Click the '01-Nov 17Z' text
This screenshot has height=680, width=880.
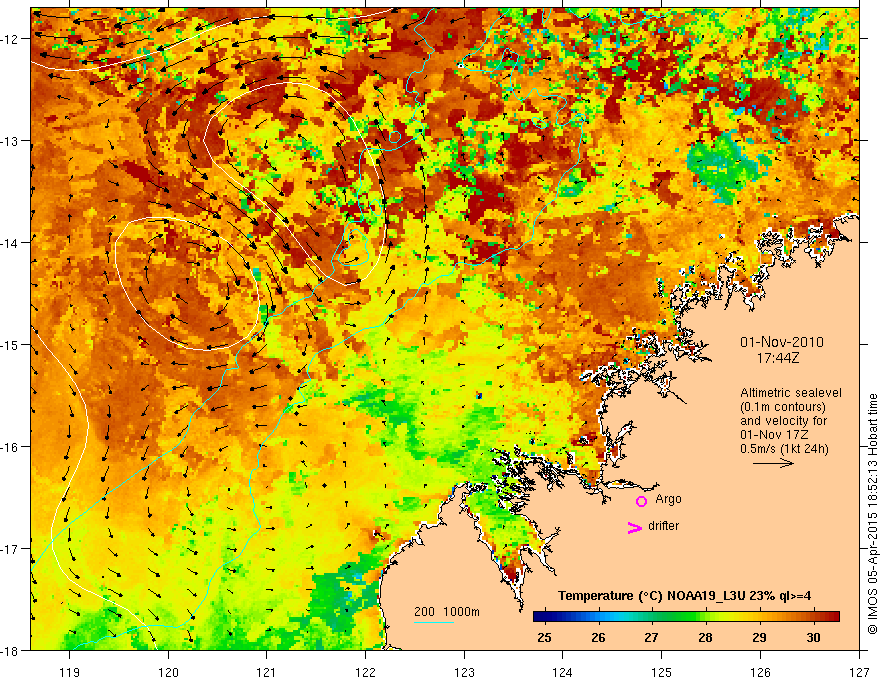pos(772,435)
